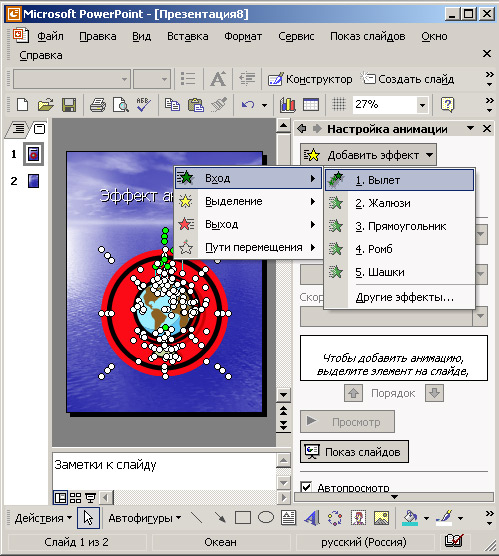
Task: Apply line color brush swatch
Action: click(x=444, y=518)
